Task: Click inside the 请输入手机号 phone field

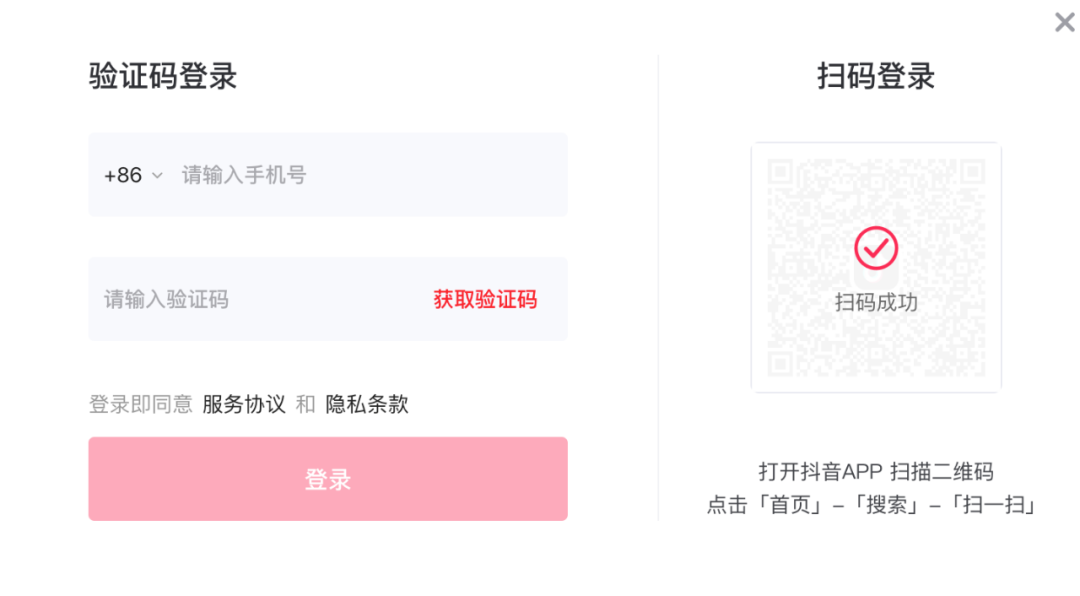Action: [300, 174]
